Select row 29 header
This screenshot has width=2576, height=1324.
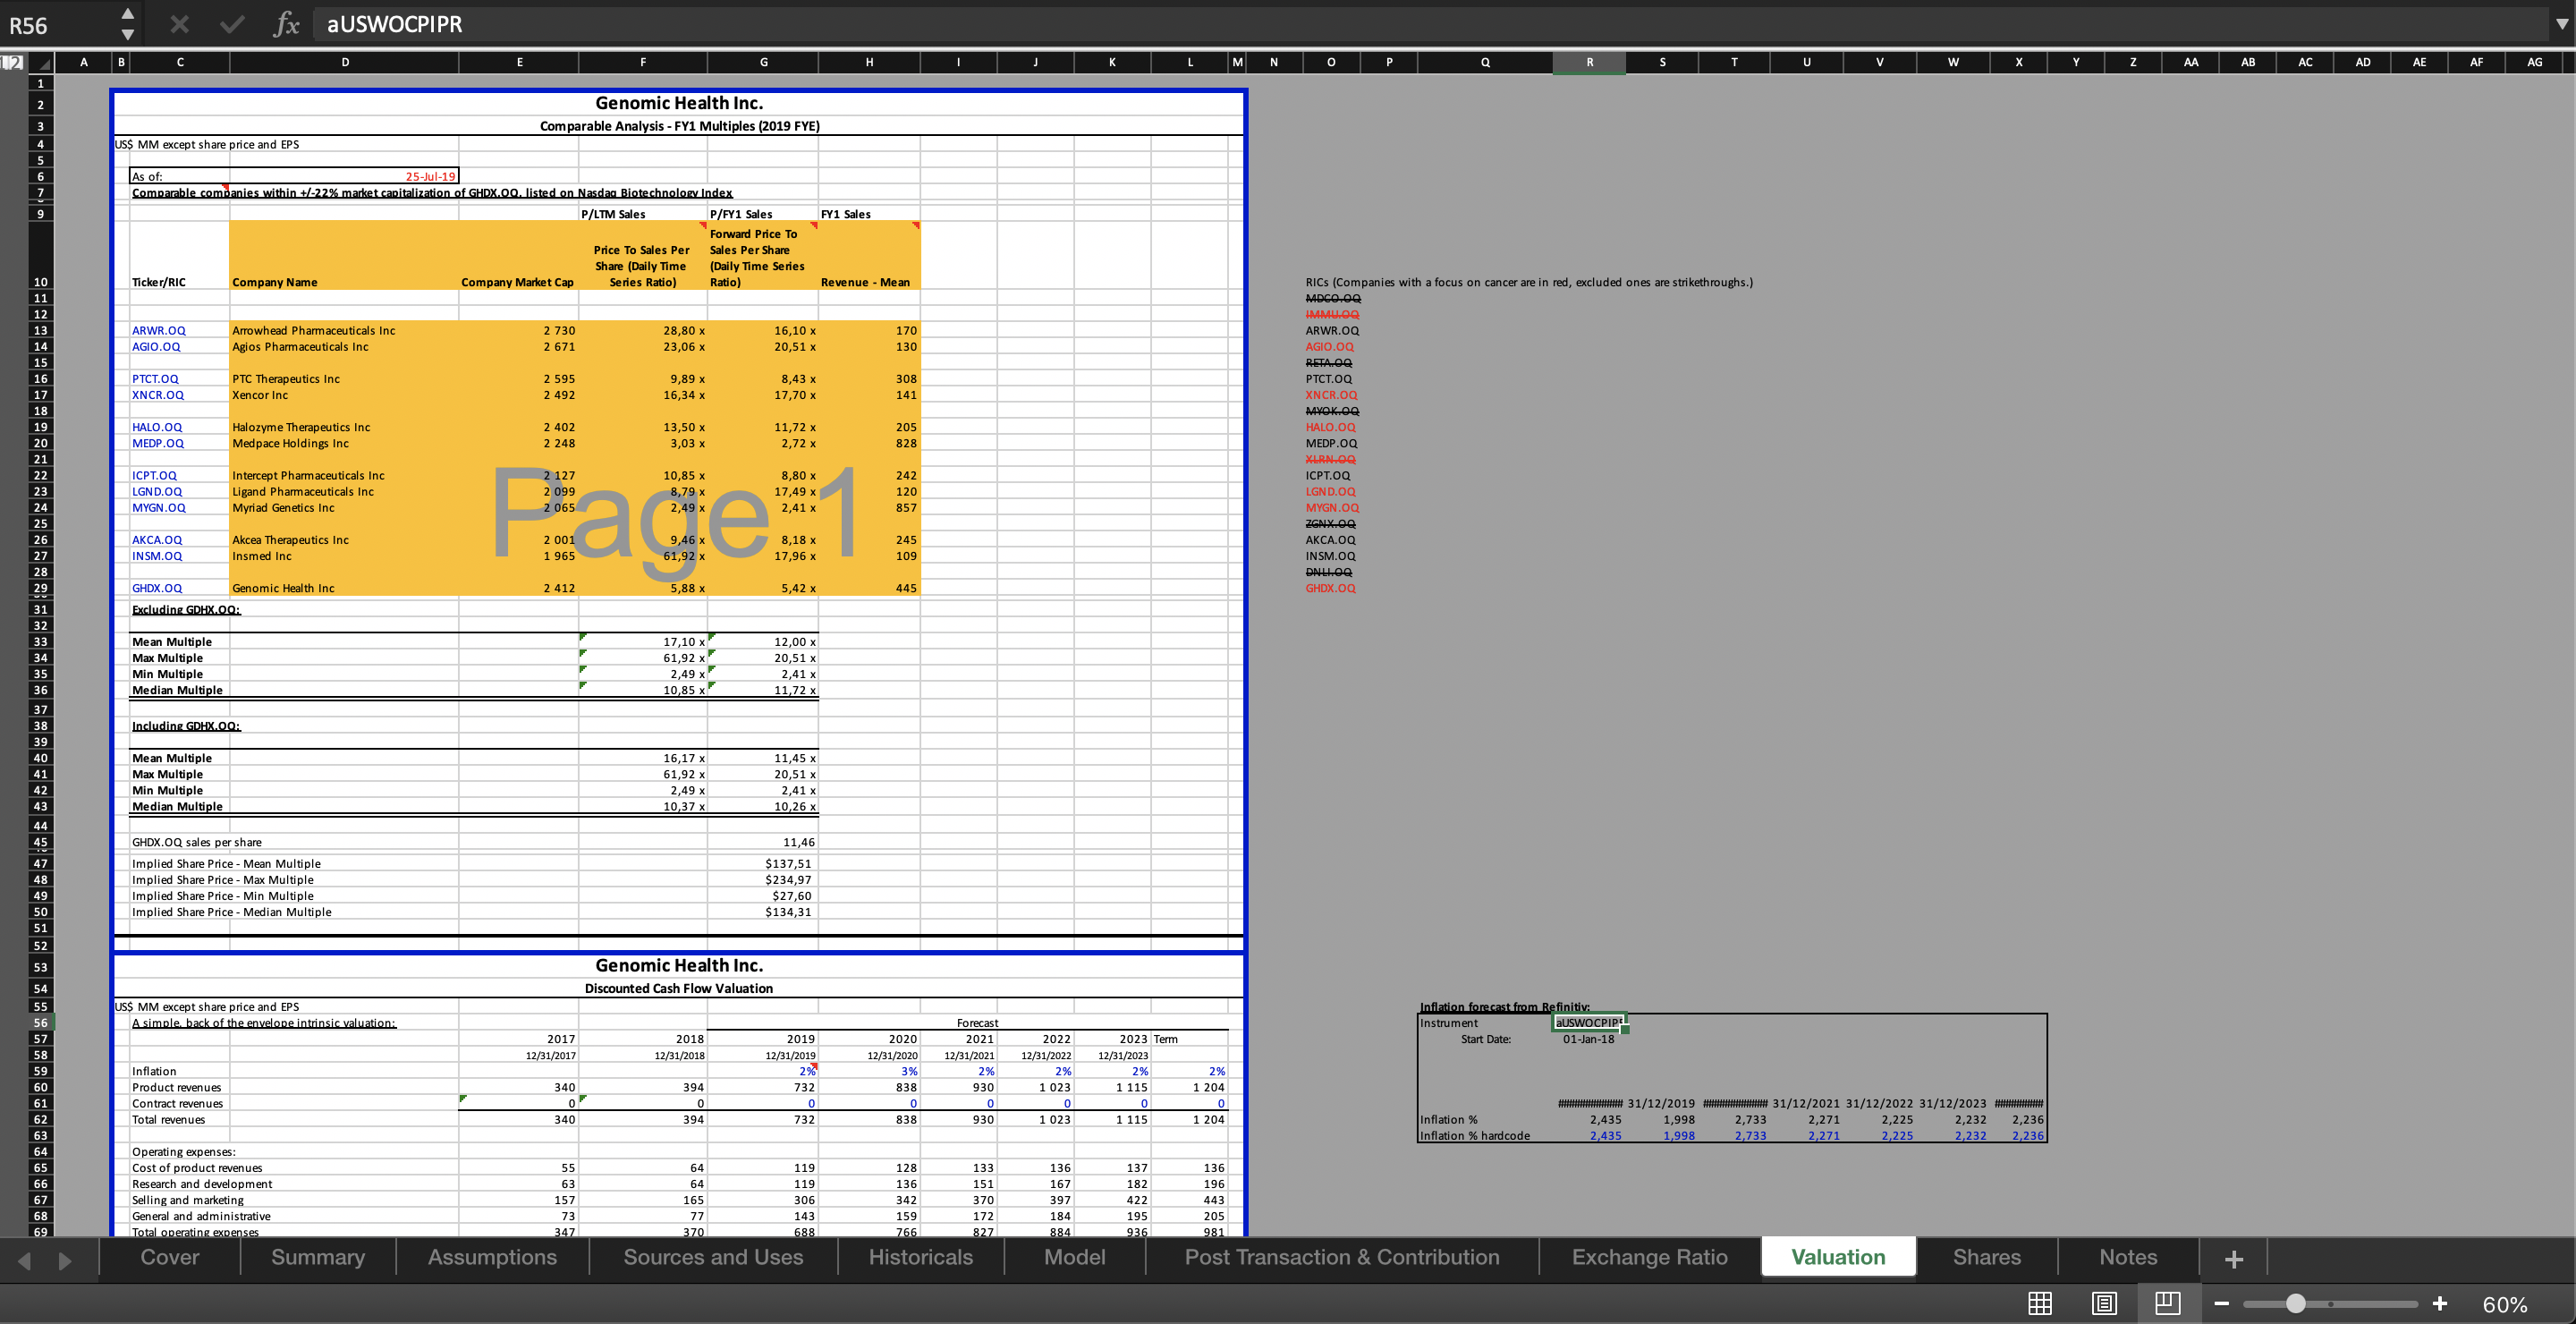pyautogui.click(x=40, y=588)
